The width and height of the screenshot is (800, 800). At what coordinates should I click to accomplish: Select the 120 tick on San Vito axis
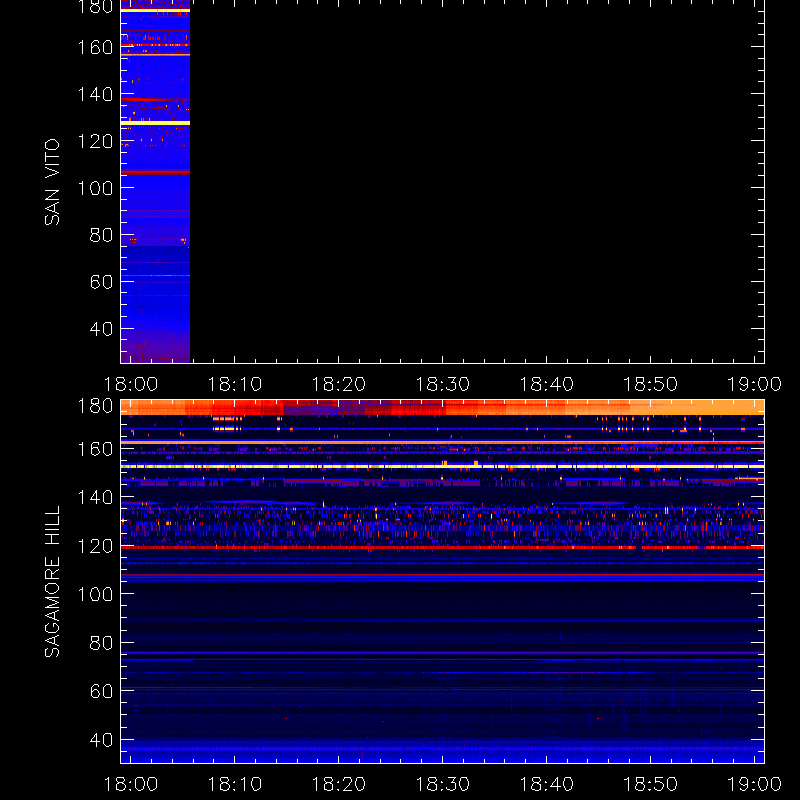[x=95, y=141]
